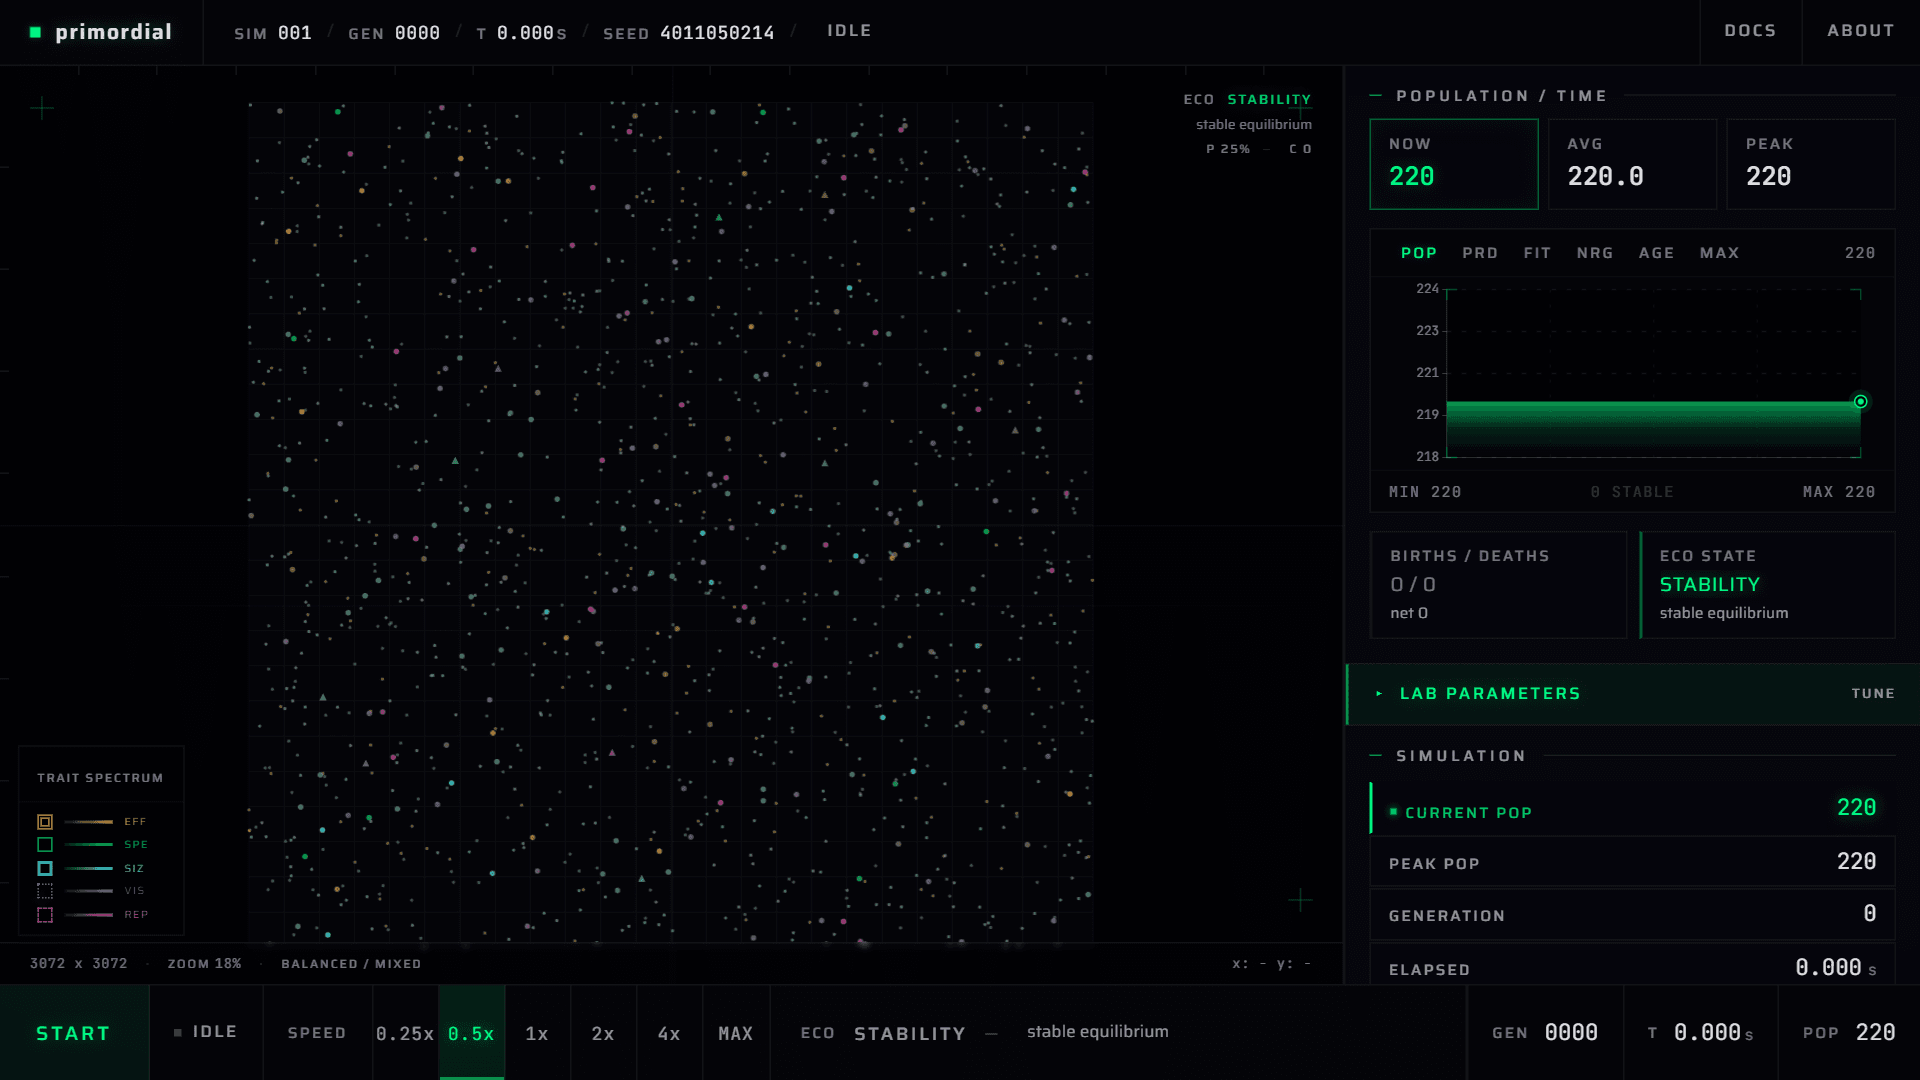1920x1080 pixels.
Task: Click the CURRENT POP row
Action: tap(1633, 808)
